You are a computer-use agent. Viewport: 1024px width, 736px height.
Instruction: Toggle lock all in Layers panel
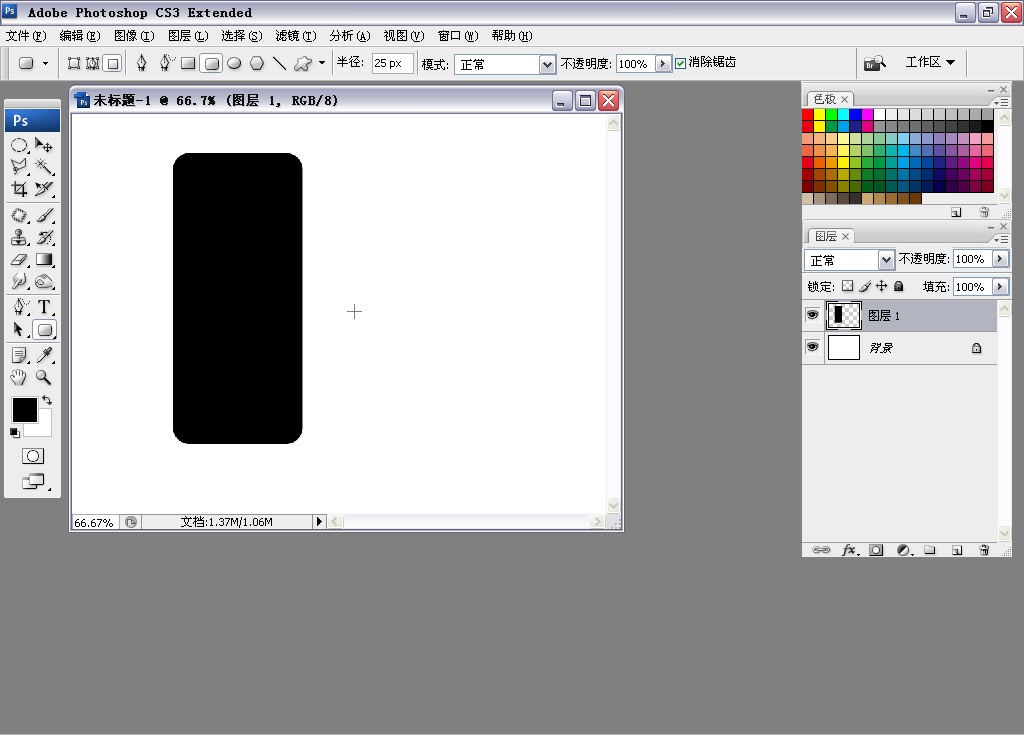click(899, 286)
